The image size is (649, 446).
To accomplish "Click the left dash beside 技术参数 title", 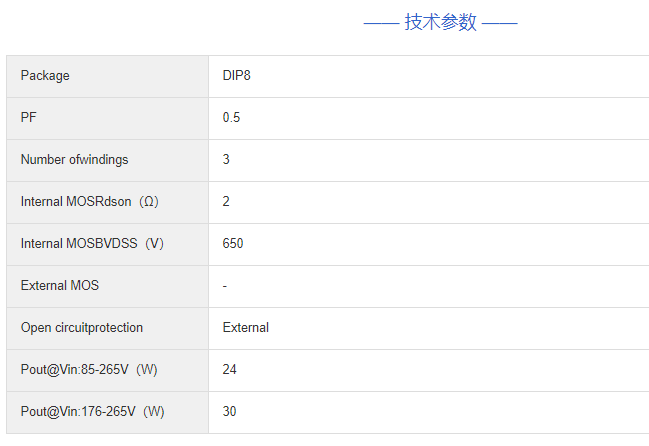I will [x=381, y=23].
